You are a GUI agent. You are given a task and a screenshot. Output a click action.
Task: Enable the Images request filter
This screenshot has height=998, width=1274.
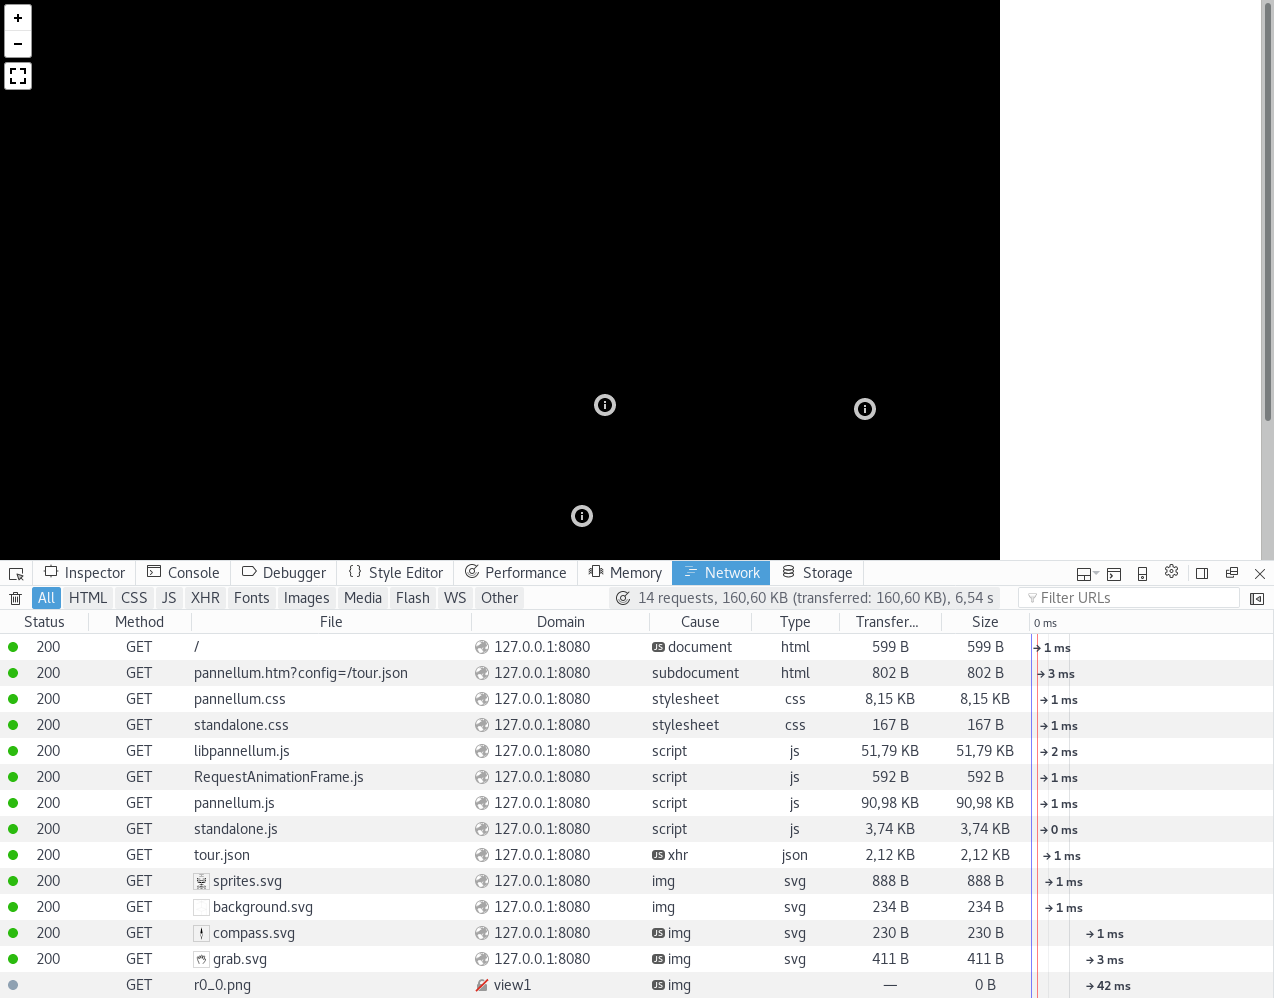pyautogui.click(x=306, y=597)
